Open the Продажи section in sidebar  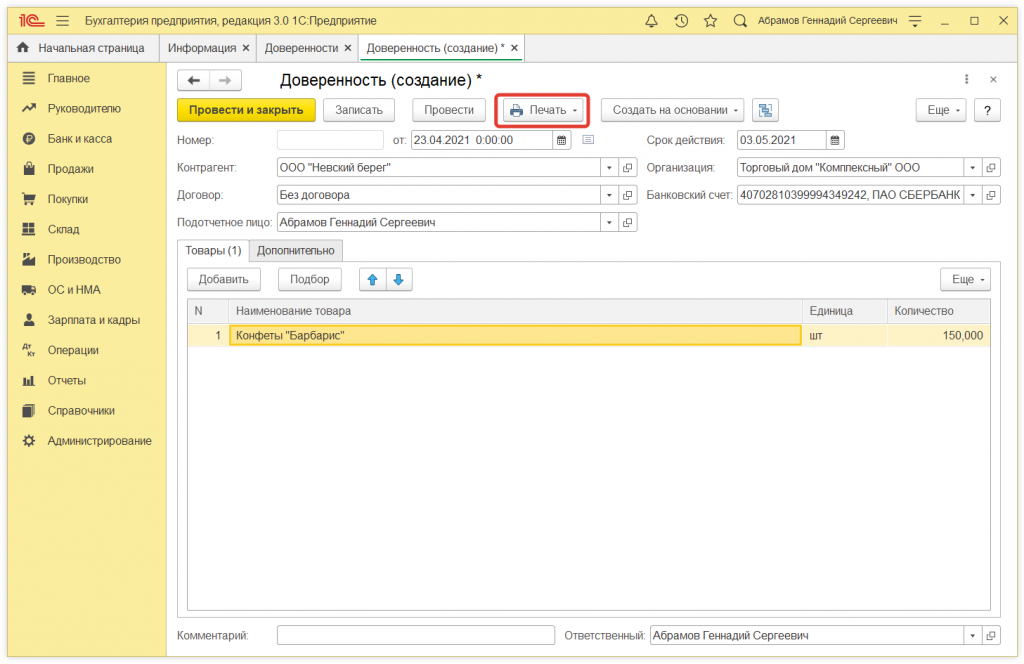70,169
